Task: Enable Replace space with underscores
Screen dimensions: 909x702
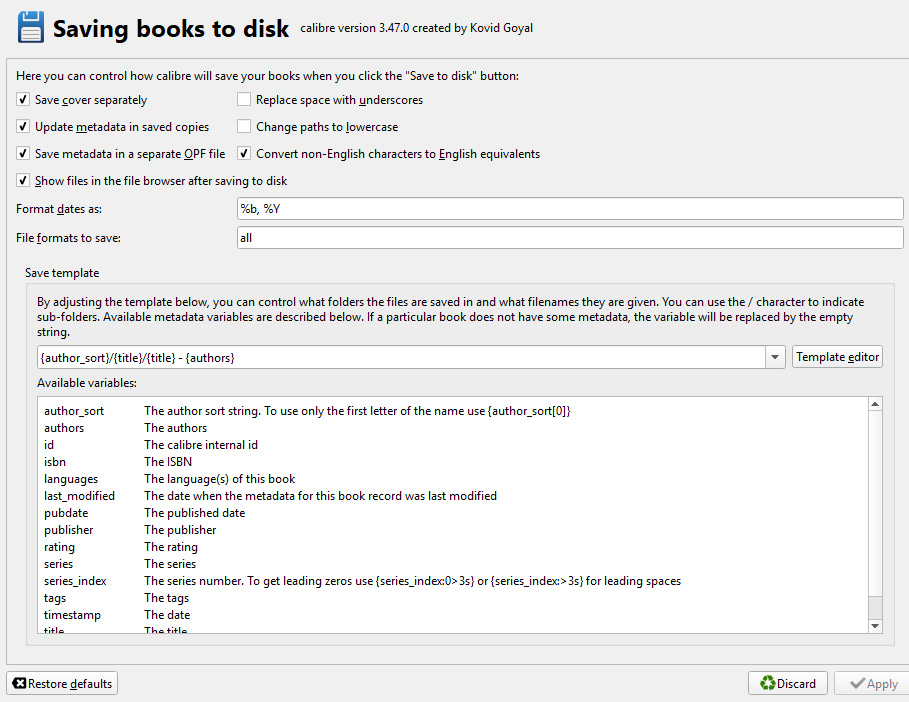Action: pos(244,100)
